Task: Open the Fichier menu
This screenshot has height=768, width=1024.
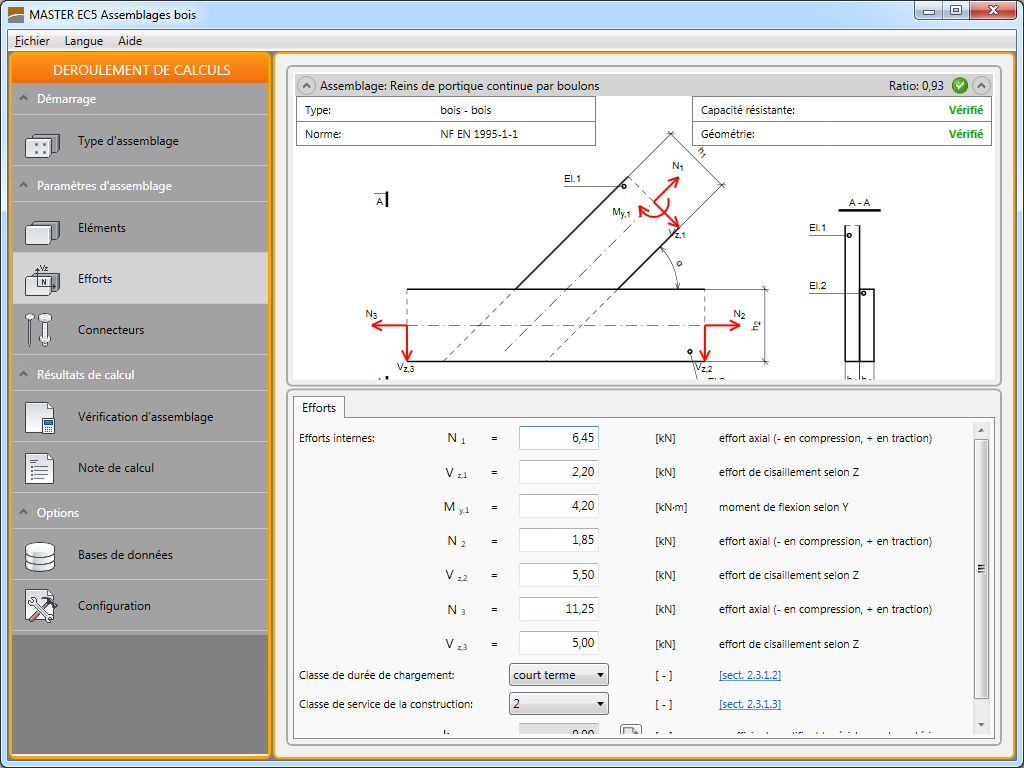Action: [32, 41]
